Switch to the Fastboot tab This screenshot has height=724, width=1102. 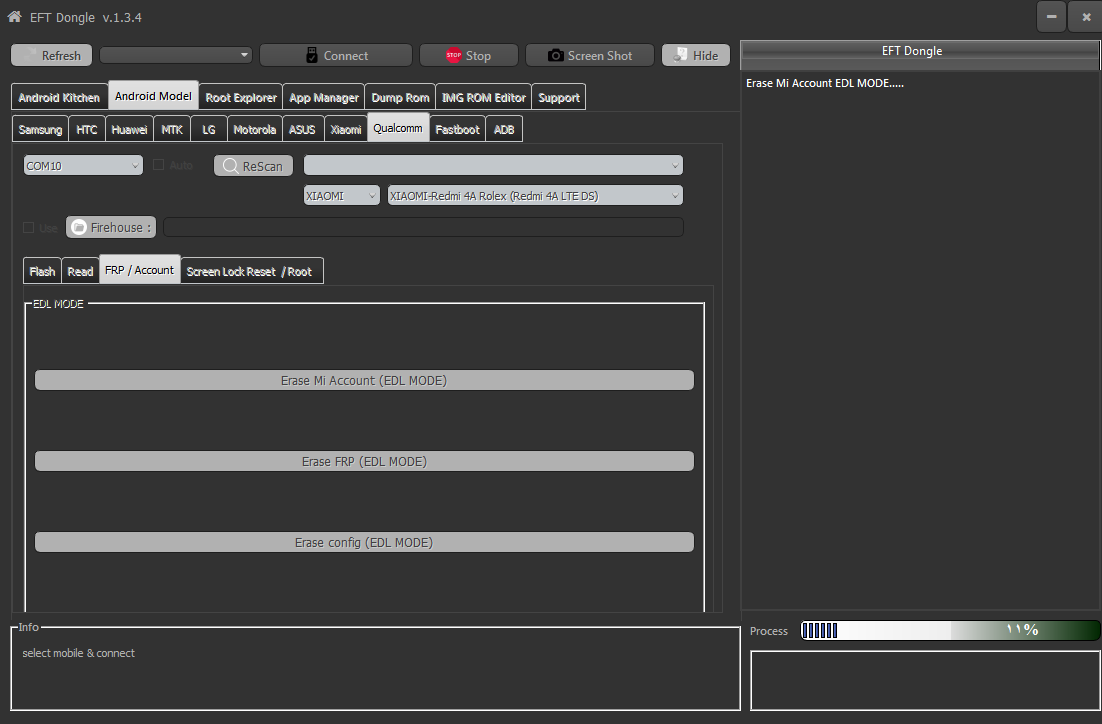click(x=458, y=129)
